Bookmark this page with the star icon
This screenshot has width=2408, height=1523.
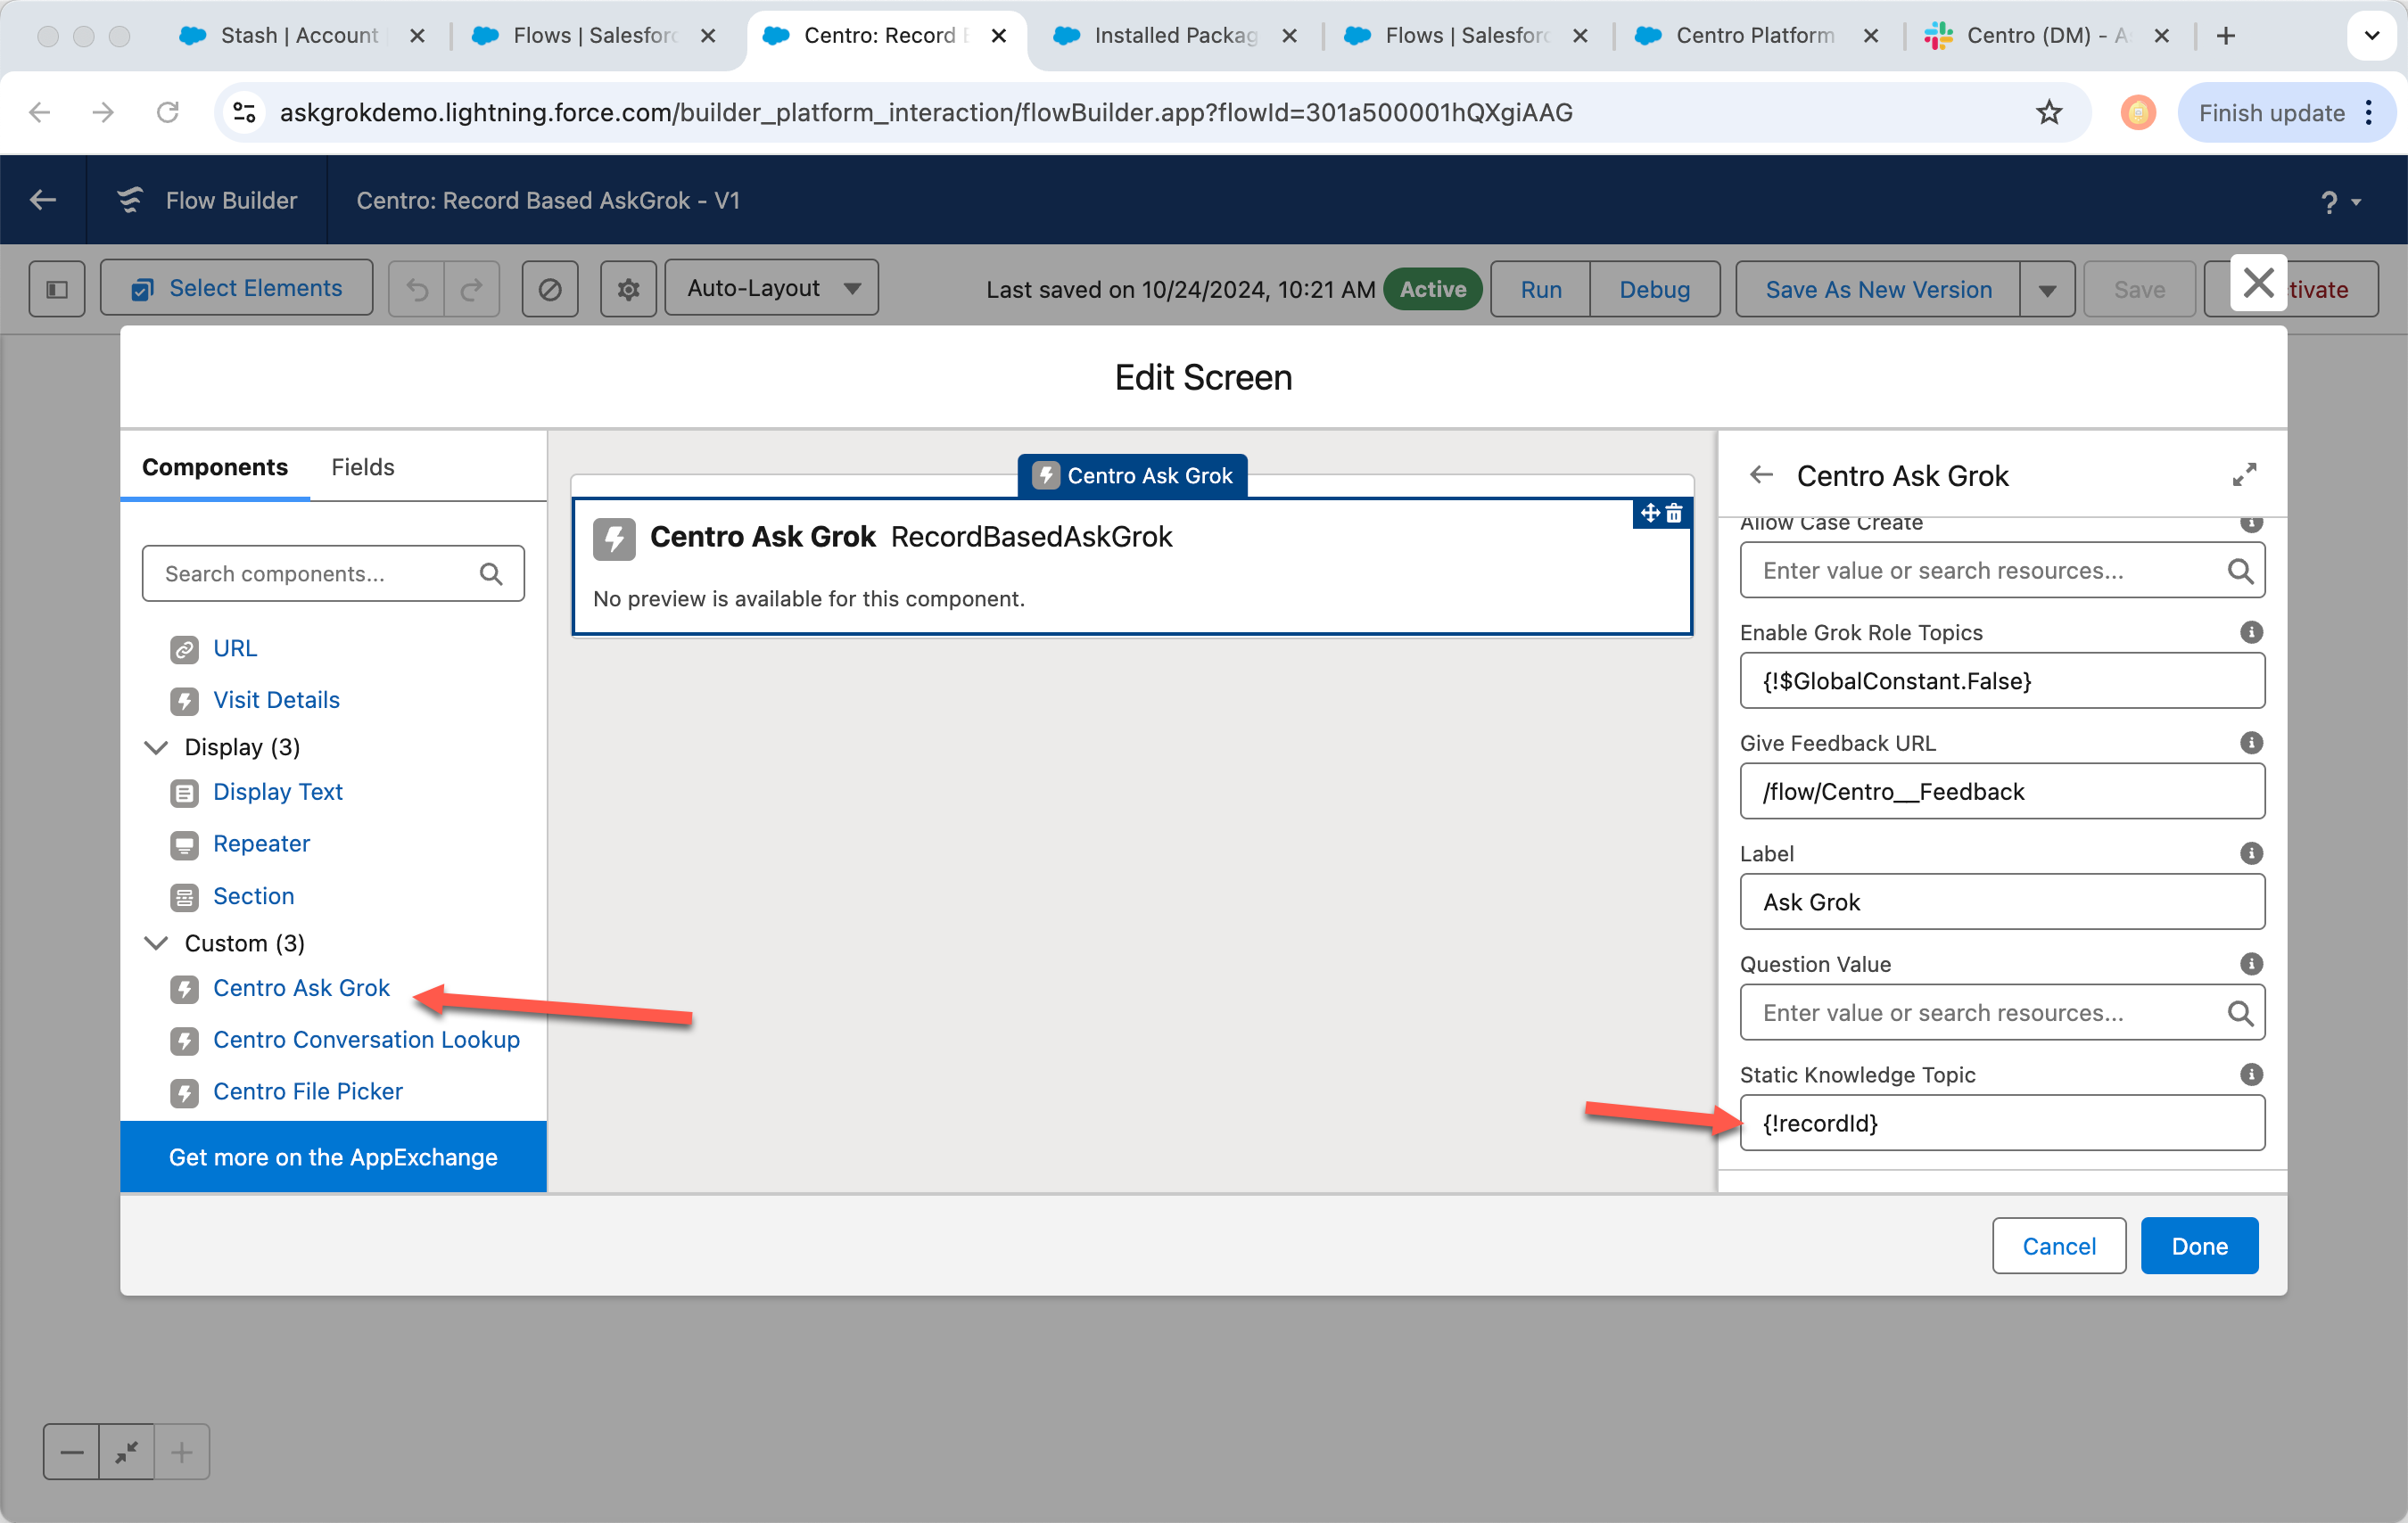[2049, 113]
